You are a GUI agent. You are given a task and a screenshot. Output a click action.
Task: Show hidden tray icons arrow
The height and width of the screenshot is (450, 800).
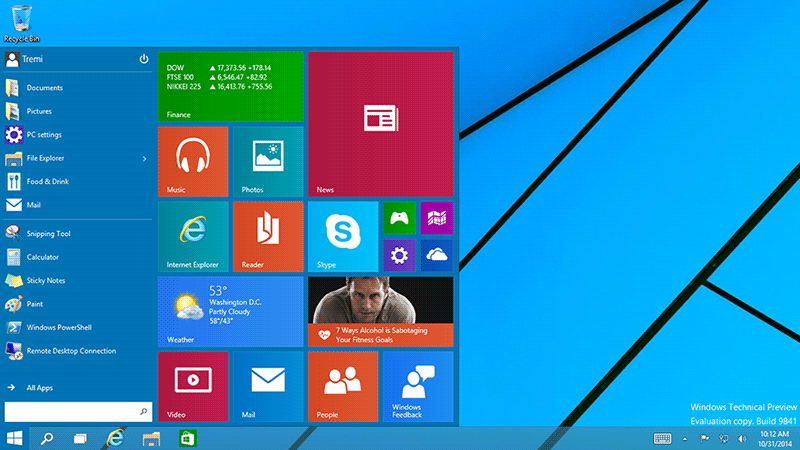(x=685, y=439)
